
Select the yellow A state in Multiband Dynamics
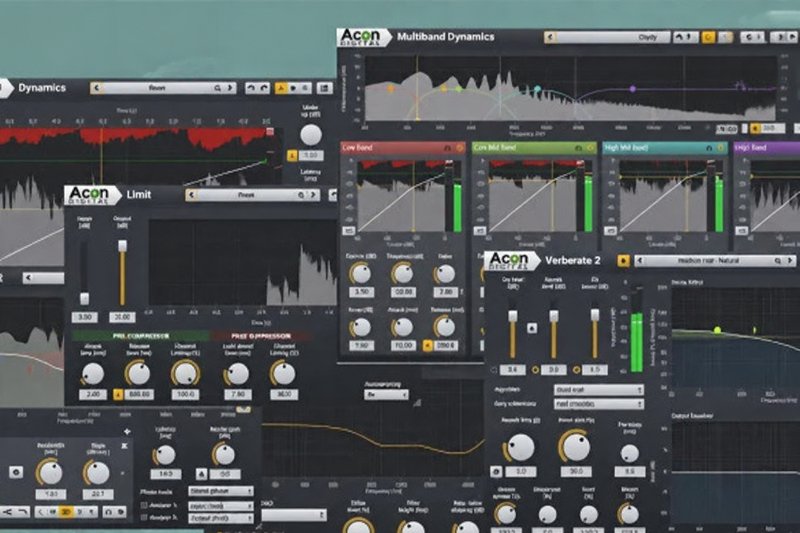(x=708, y=37)
